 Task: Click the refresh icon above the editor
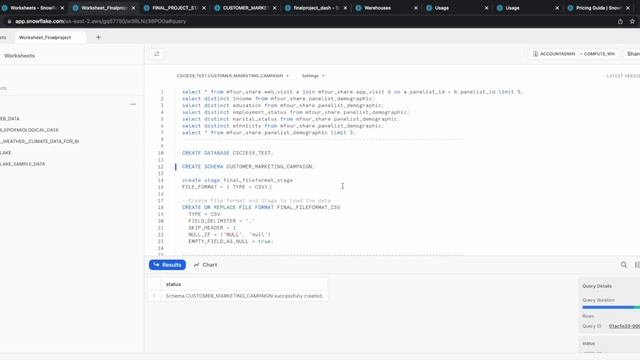coord(157,54)
